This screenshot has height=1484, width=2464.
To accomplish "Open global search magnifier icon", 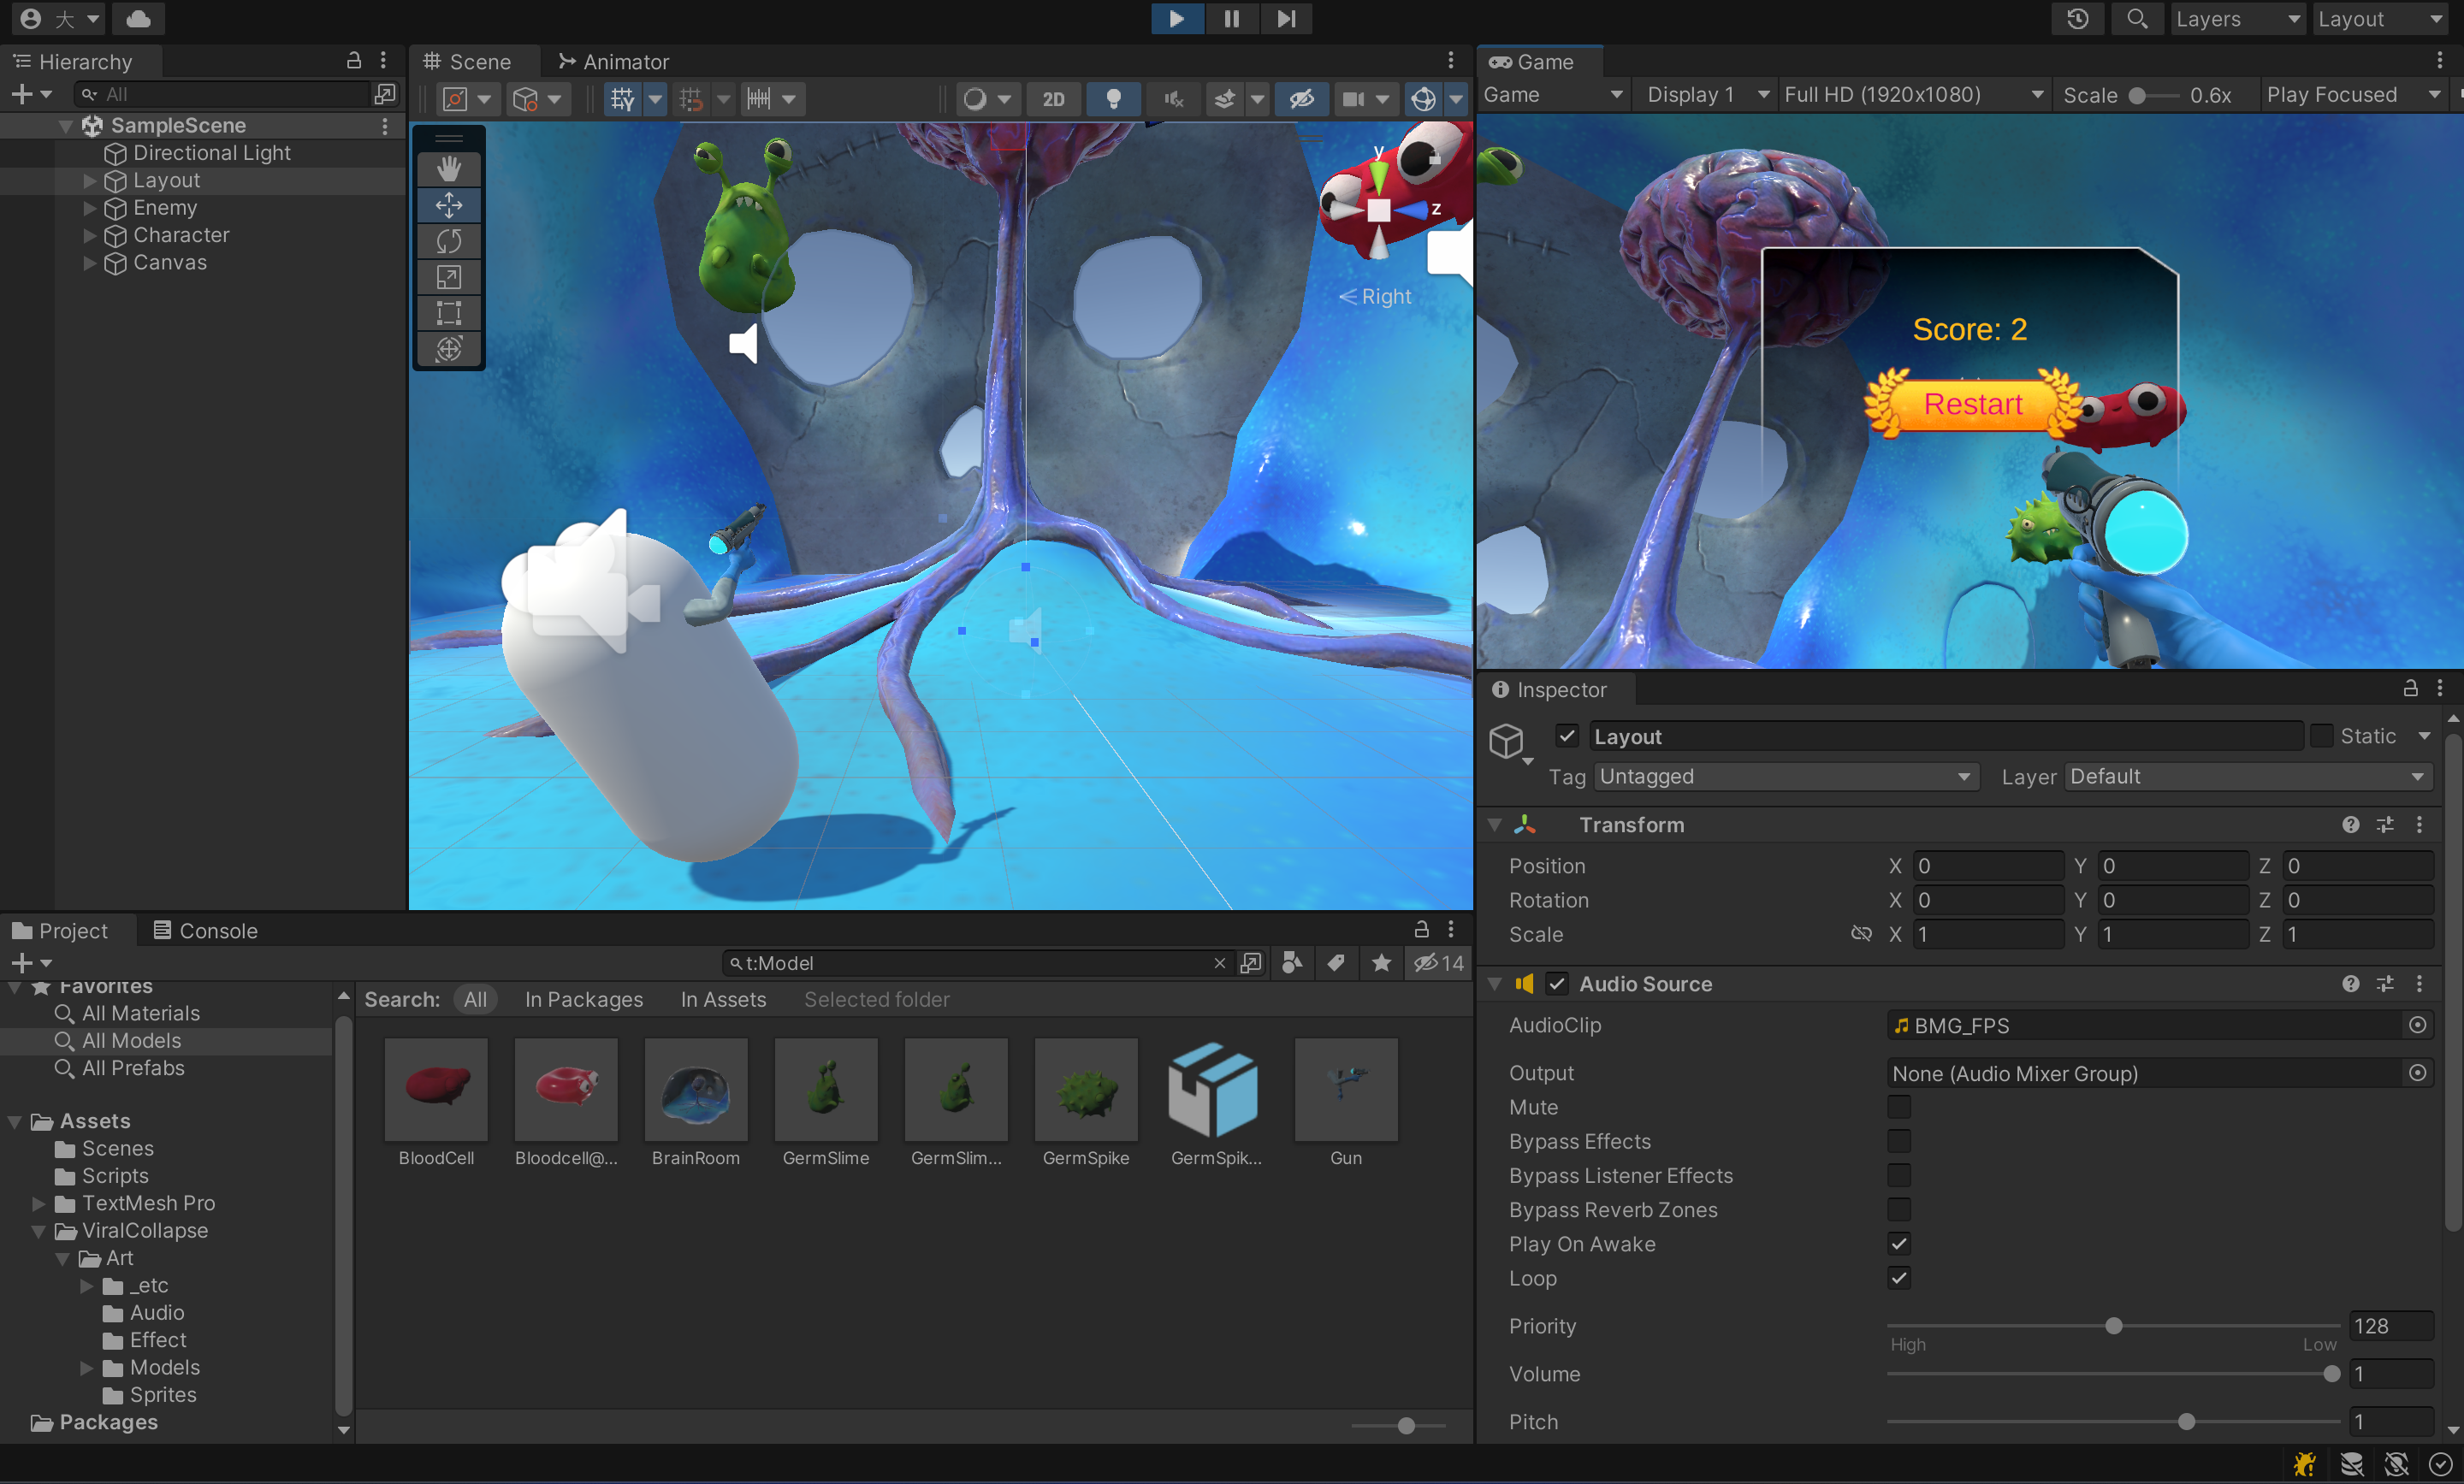I will [2137, 19].
